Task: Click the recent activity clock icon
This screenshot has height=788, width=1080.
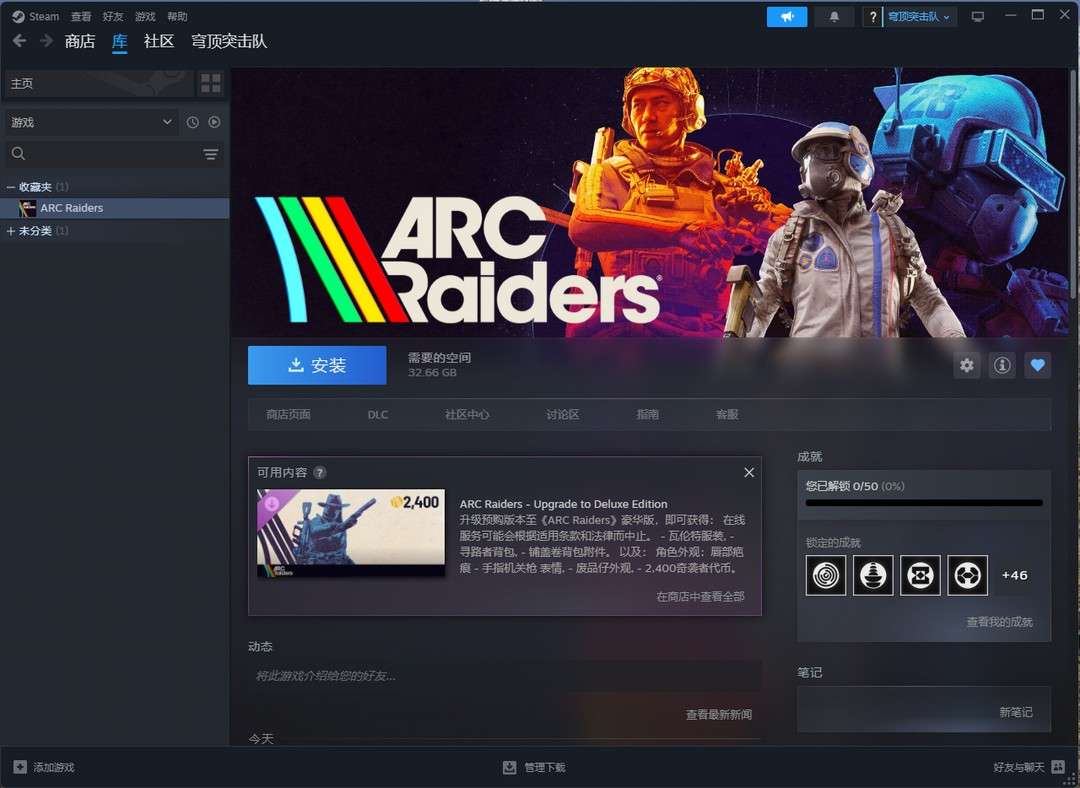Action: tap(193, 122)
